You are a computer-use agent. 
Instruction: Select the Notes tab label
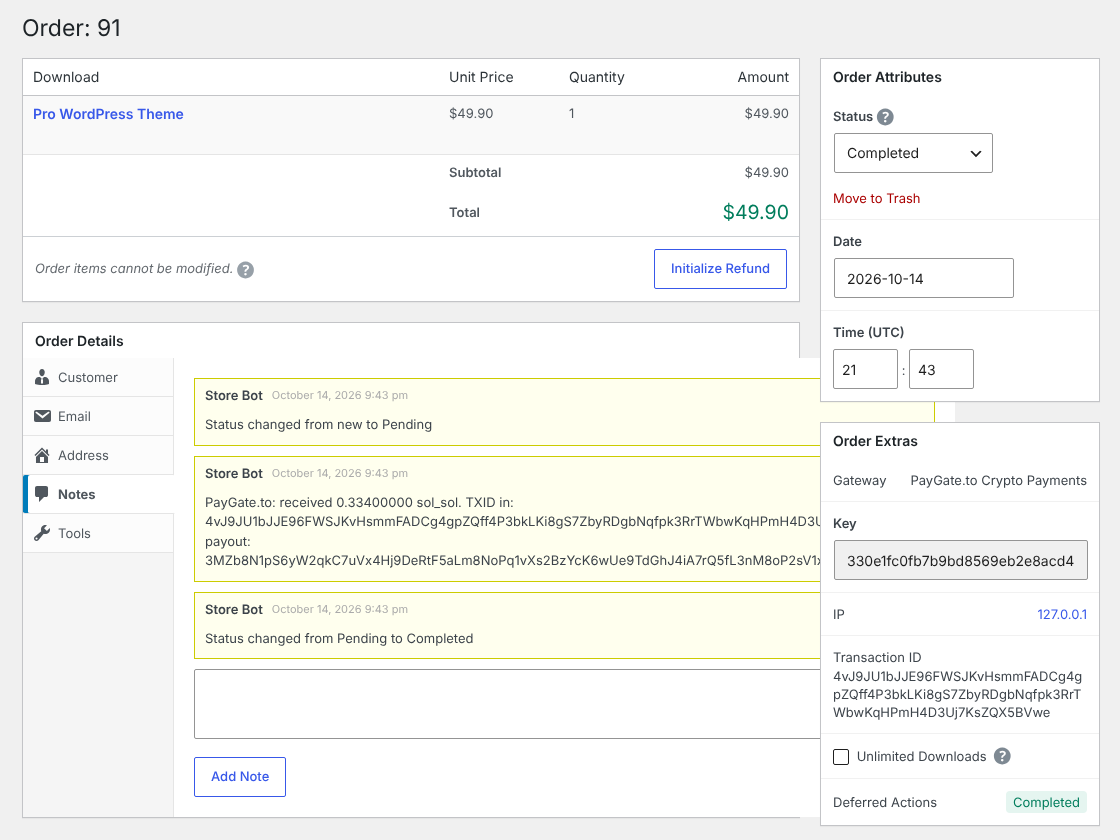coord(76,494)
